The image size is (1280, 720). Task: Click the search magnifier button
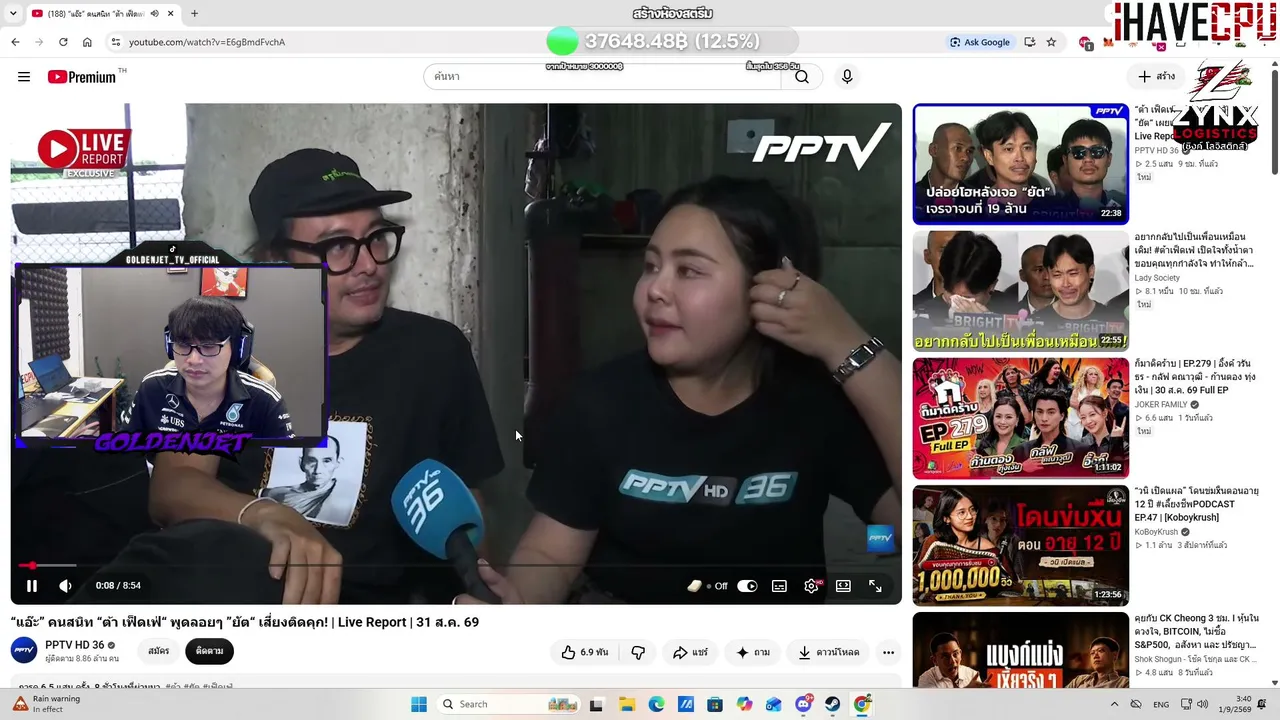point(801,77)
